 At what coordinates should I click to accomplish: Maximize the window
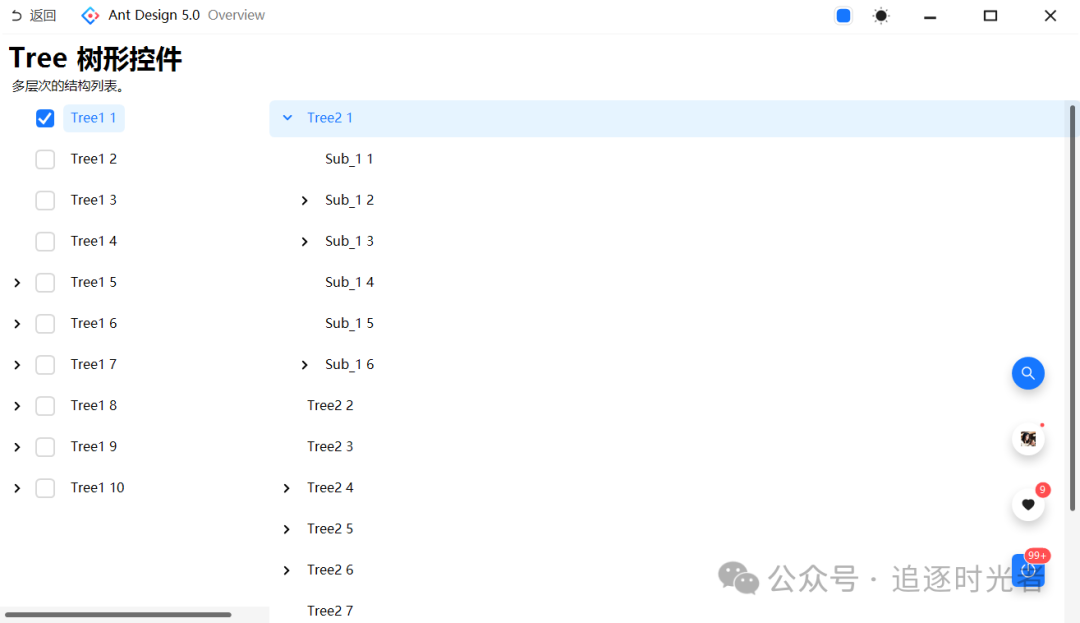990,16
